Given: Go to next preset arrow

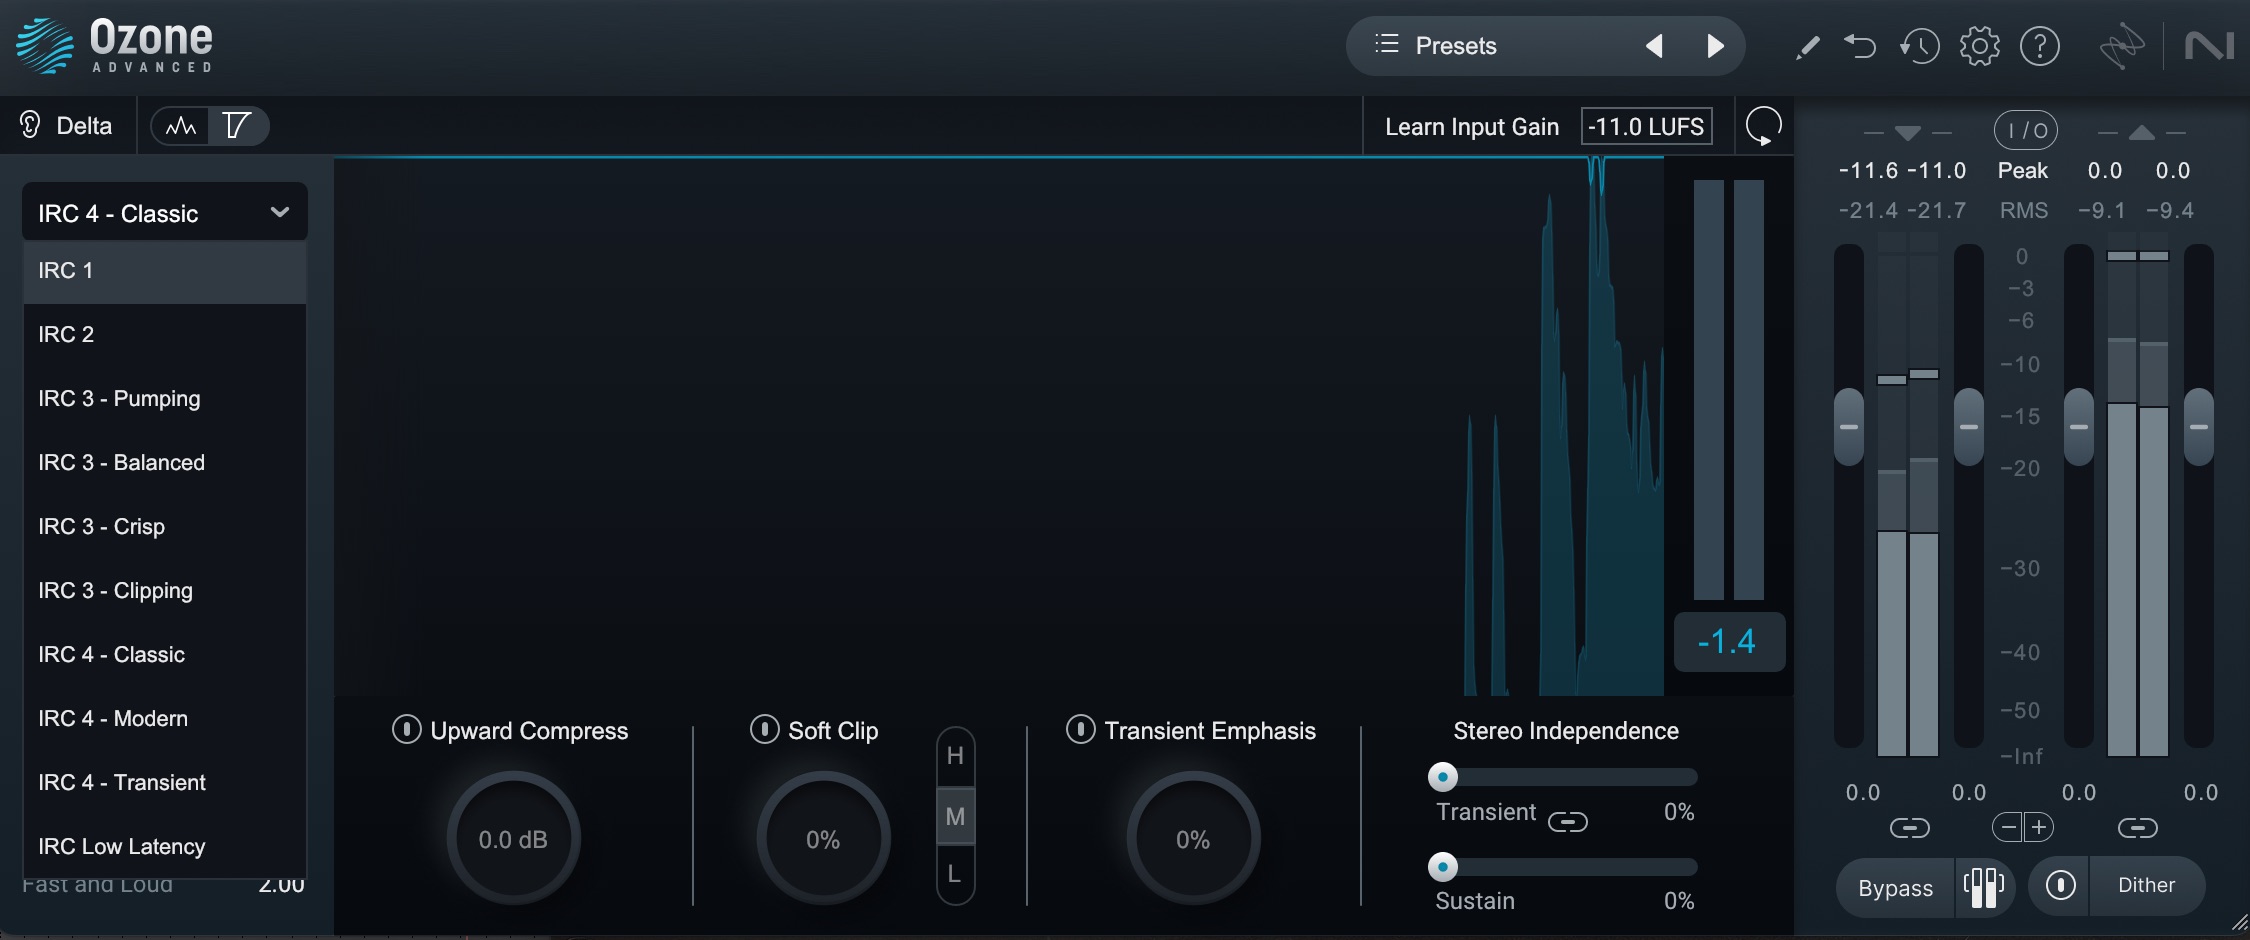Looking at the screenshot, I should click(1715, 46).
